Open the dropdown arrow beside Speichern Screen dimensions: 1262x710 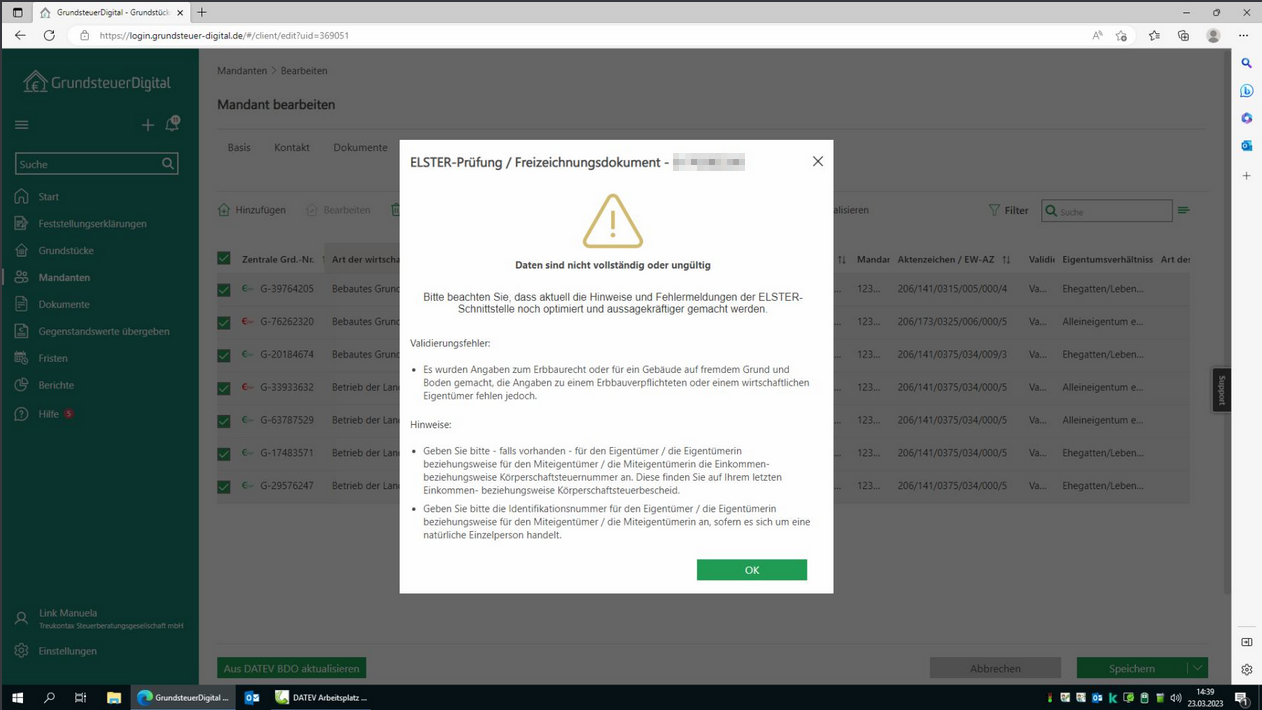1197,668
